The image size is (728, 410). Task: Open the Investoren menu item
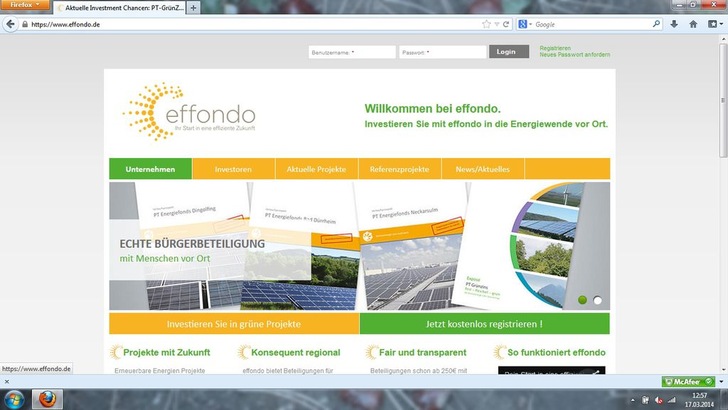click(234, 169)
